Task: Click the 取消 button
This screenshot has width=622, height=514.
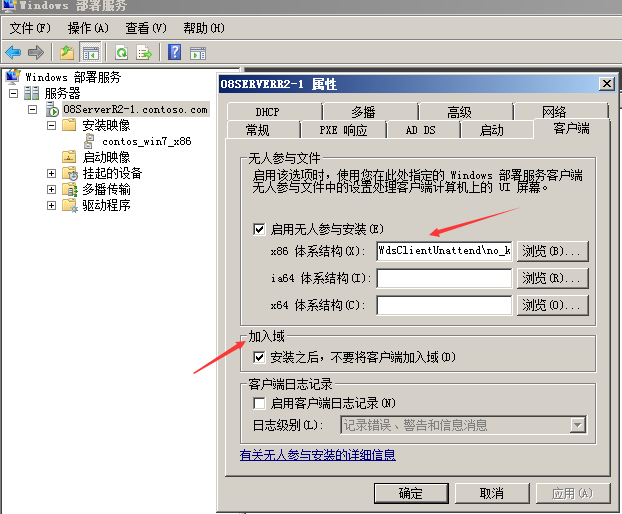Action: tap(492, 493)
